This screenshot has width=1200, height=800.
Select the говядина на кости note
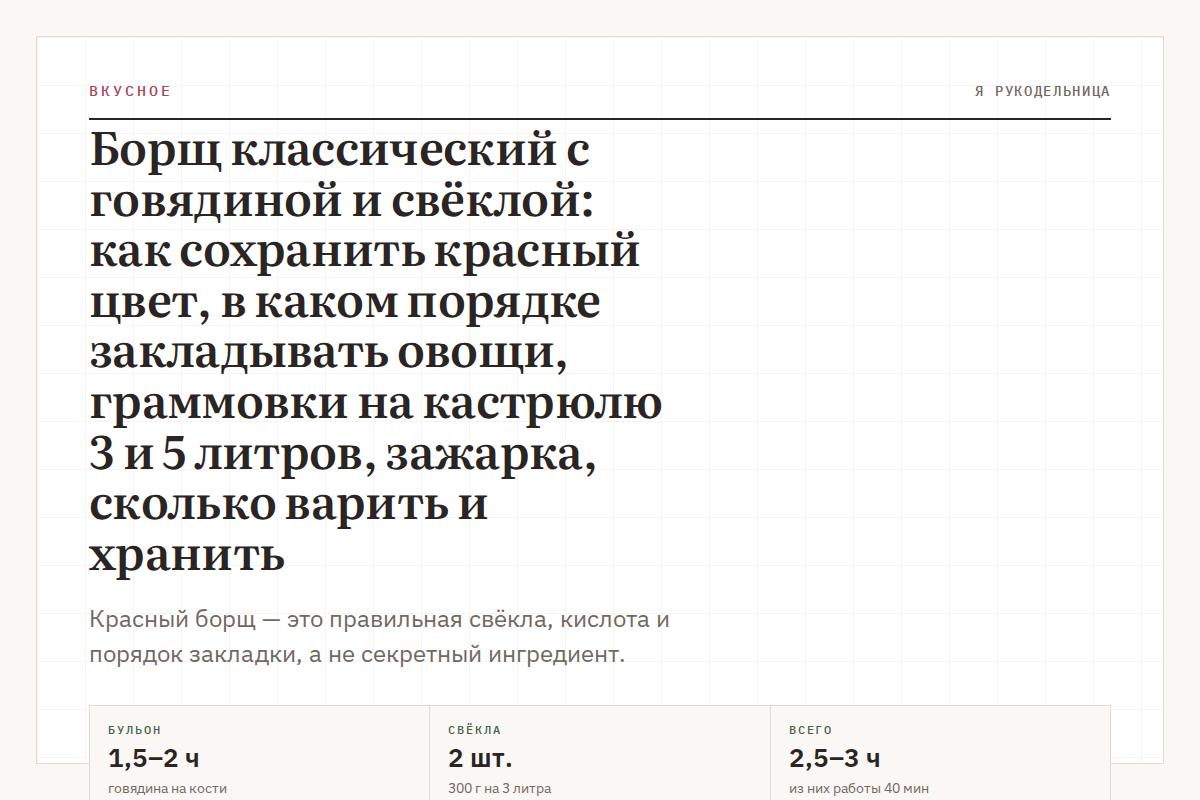167,788
